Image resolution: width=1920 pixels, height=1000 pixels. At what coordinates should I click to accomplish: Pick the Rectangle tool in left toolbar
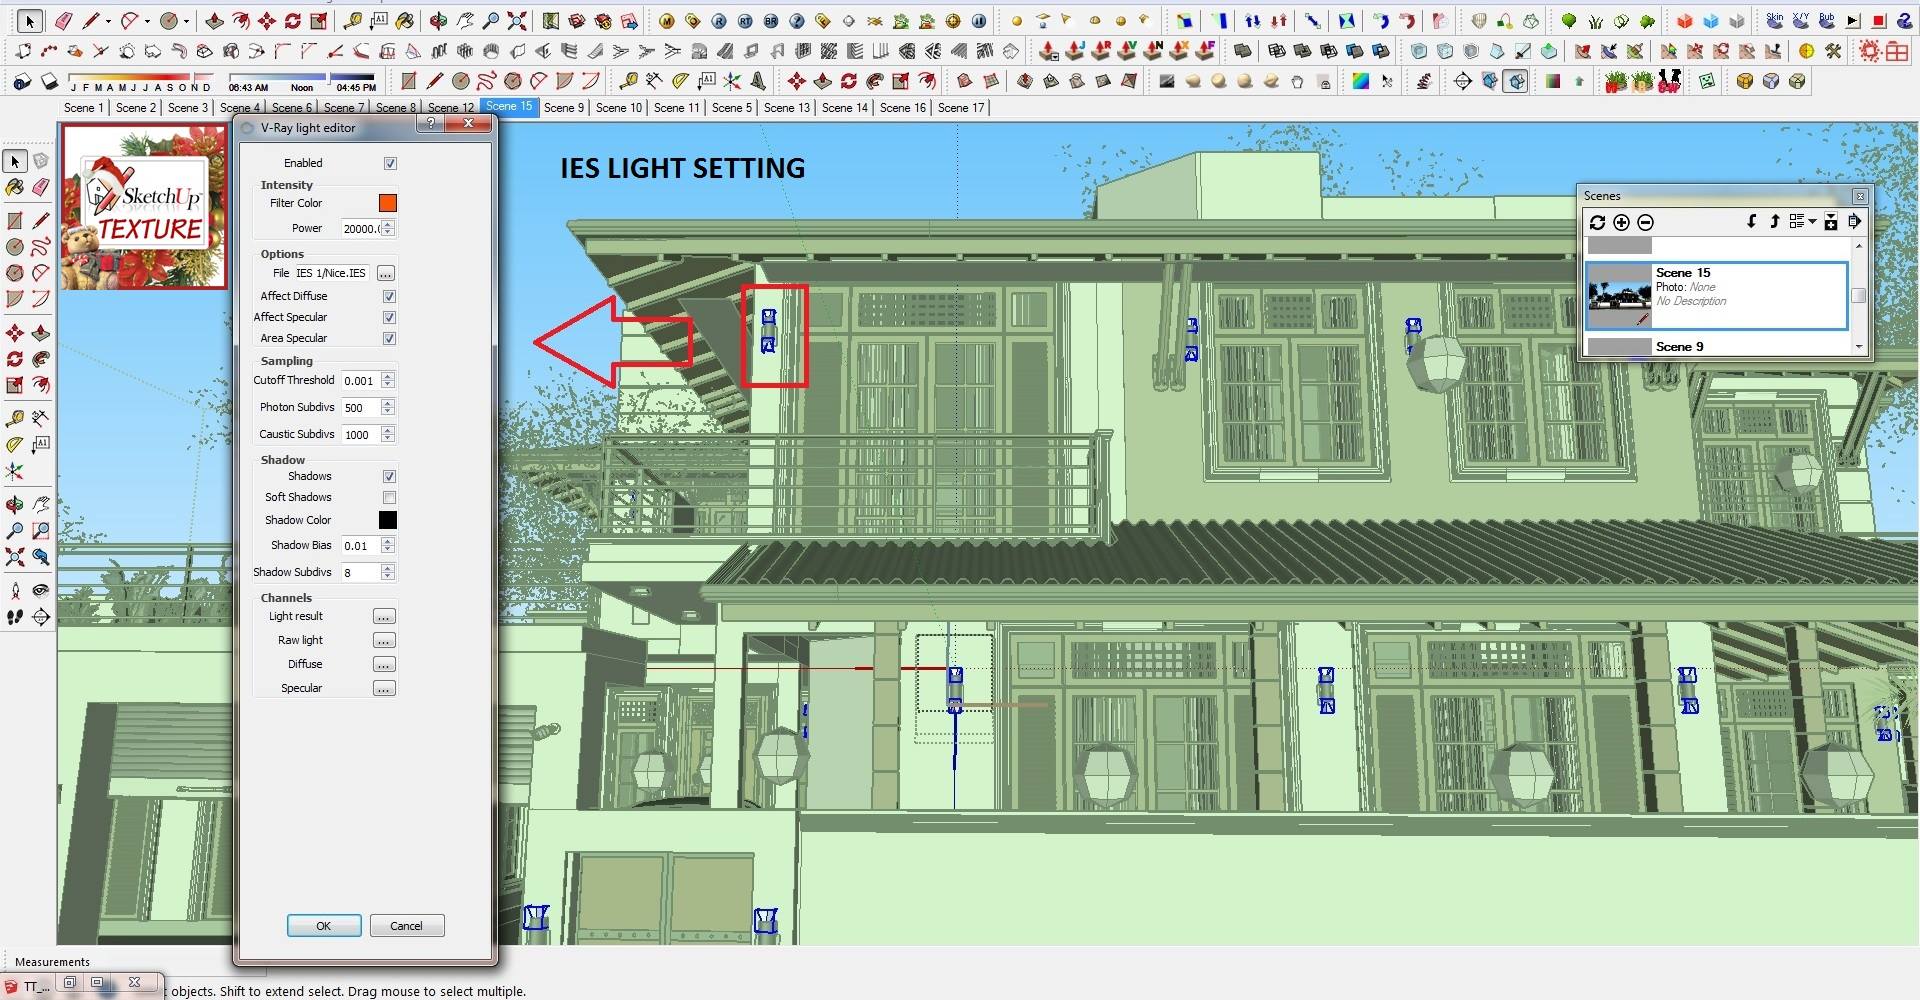pyautogui.click(x=15, y=220)
